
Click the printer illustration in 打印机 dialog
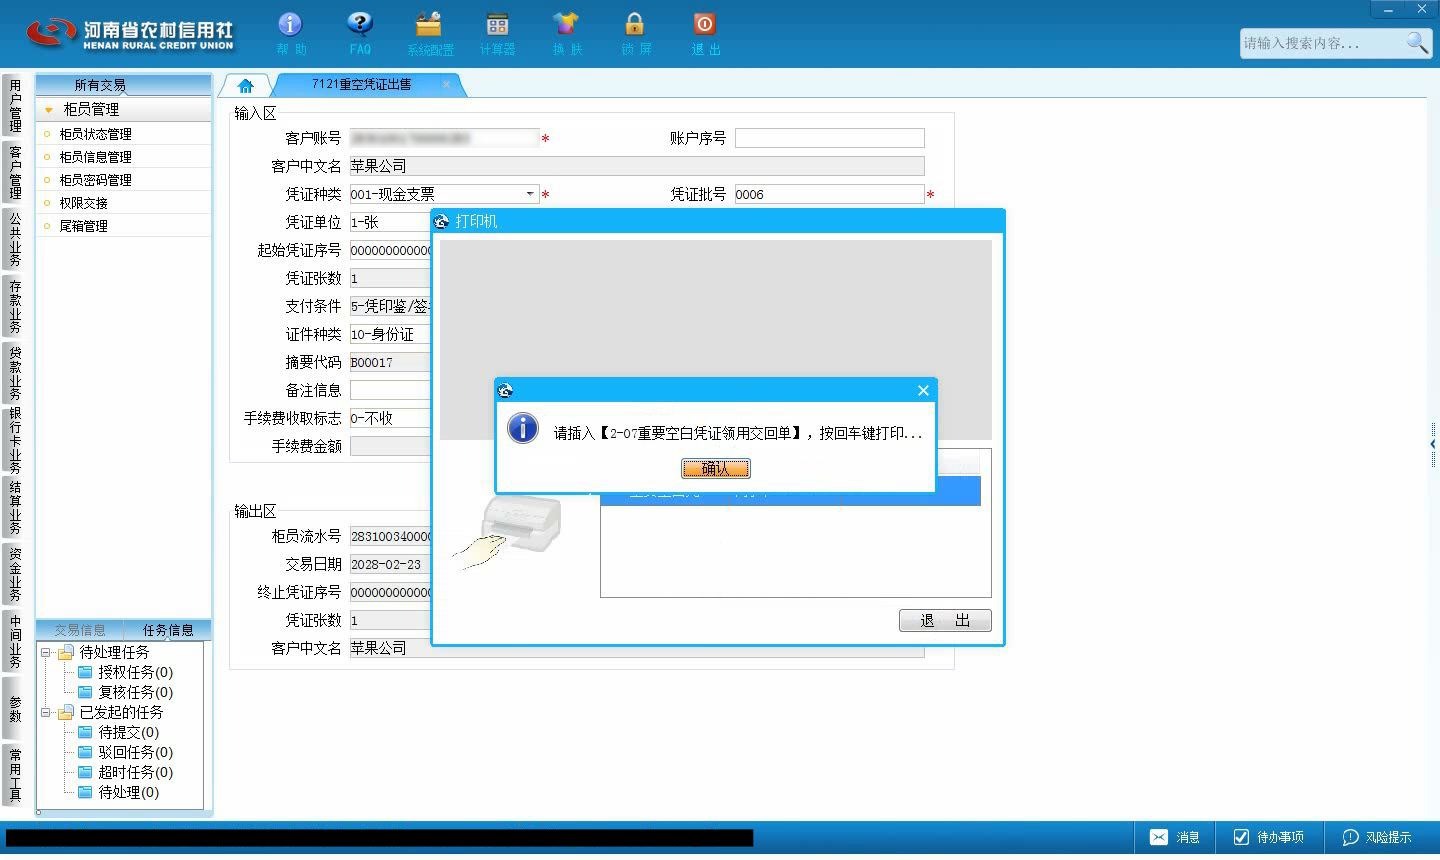tap(507, 534)
